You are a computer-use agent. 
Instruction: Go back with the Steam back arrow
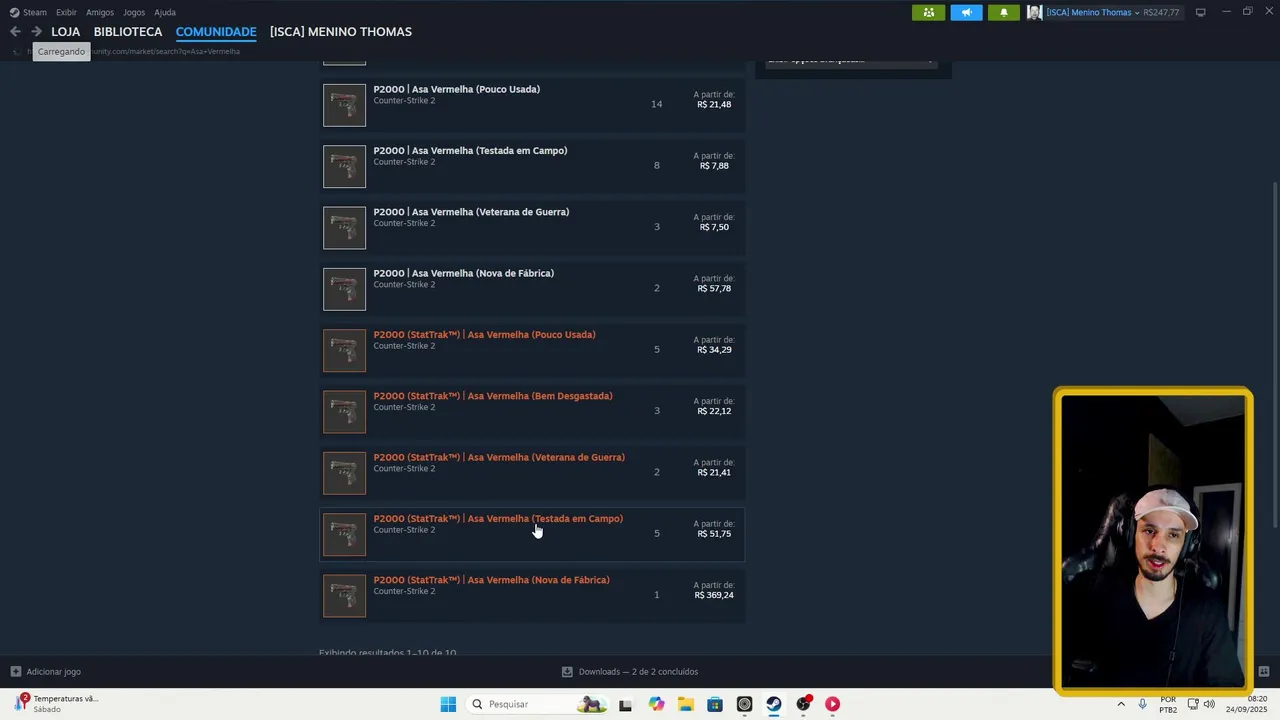coord(15,32)
